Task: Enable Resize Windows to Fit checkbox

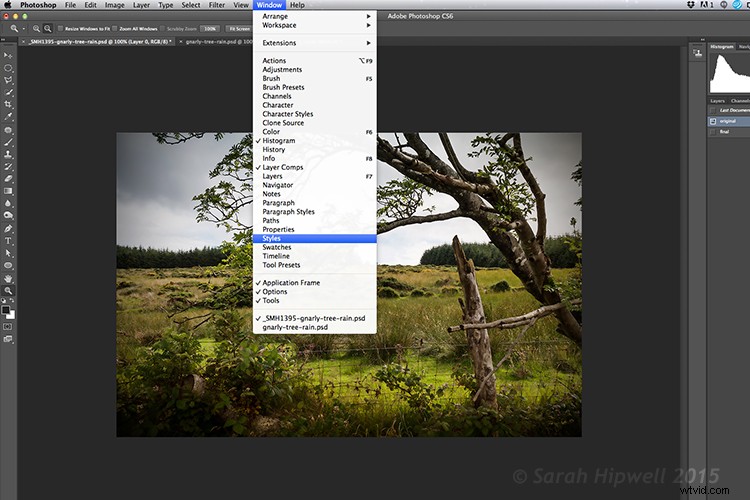Action: (x=61, y=29)
